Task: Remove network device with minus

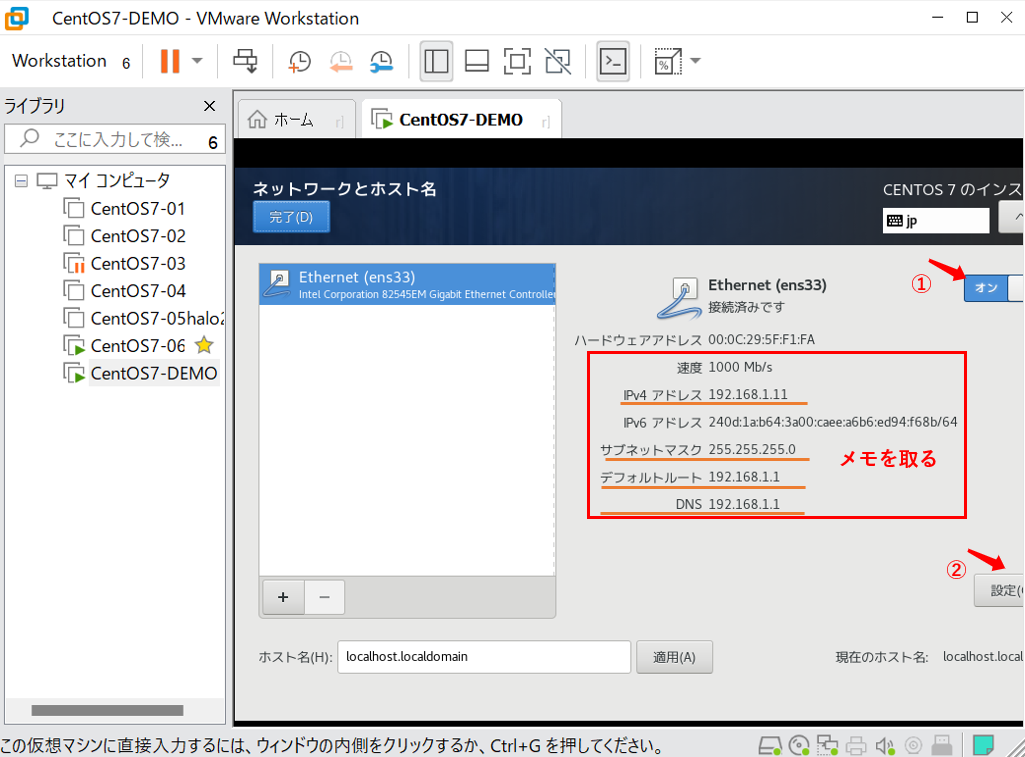Action: [x=324, y=597]
